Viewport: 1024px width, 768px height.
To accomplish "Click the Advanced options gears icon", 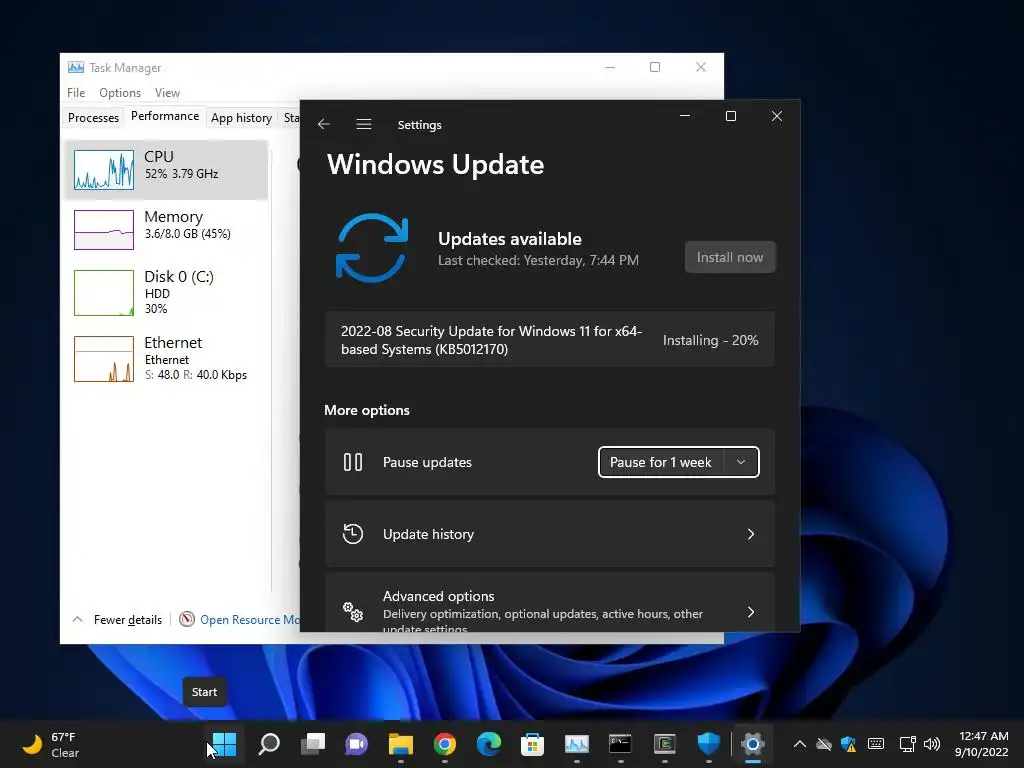I will [x=353, y=612].
